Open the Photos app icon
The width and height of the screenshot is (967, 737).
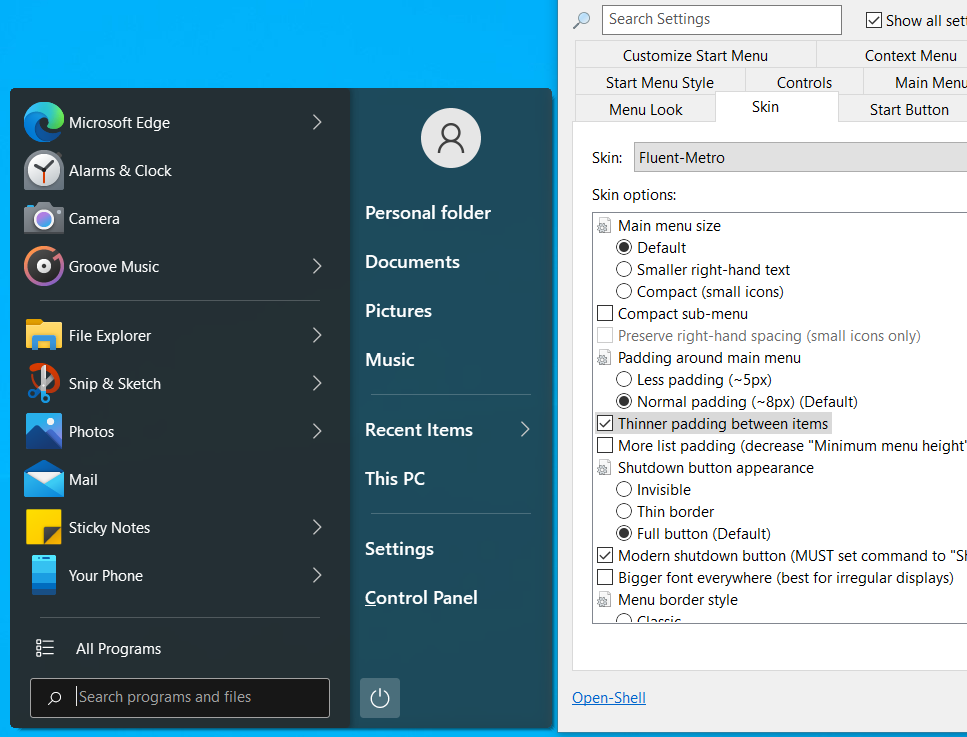tap(44, 431)
